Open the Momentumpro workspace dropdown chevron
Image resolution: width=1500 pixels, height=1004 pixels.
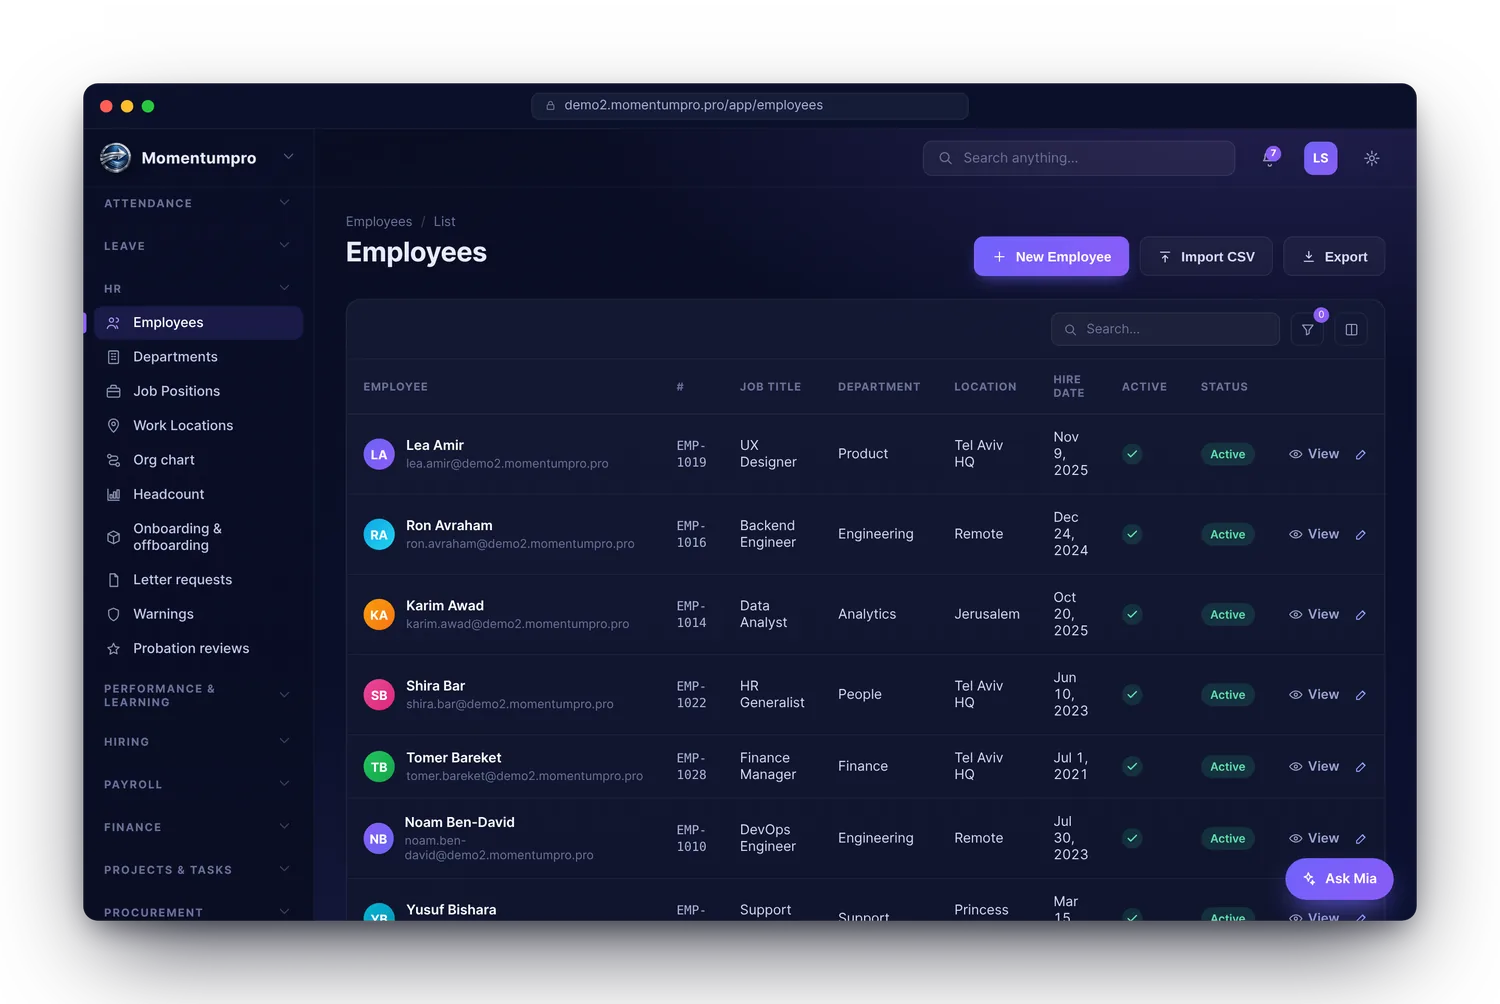[x=288, y=157]
